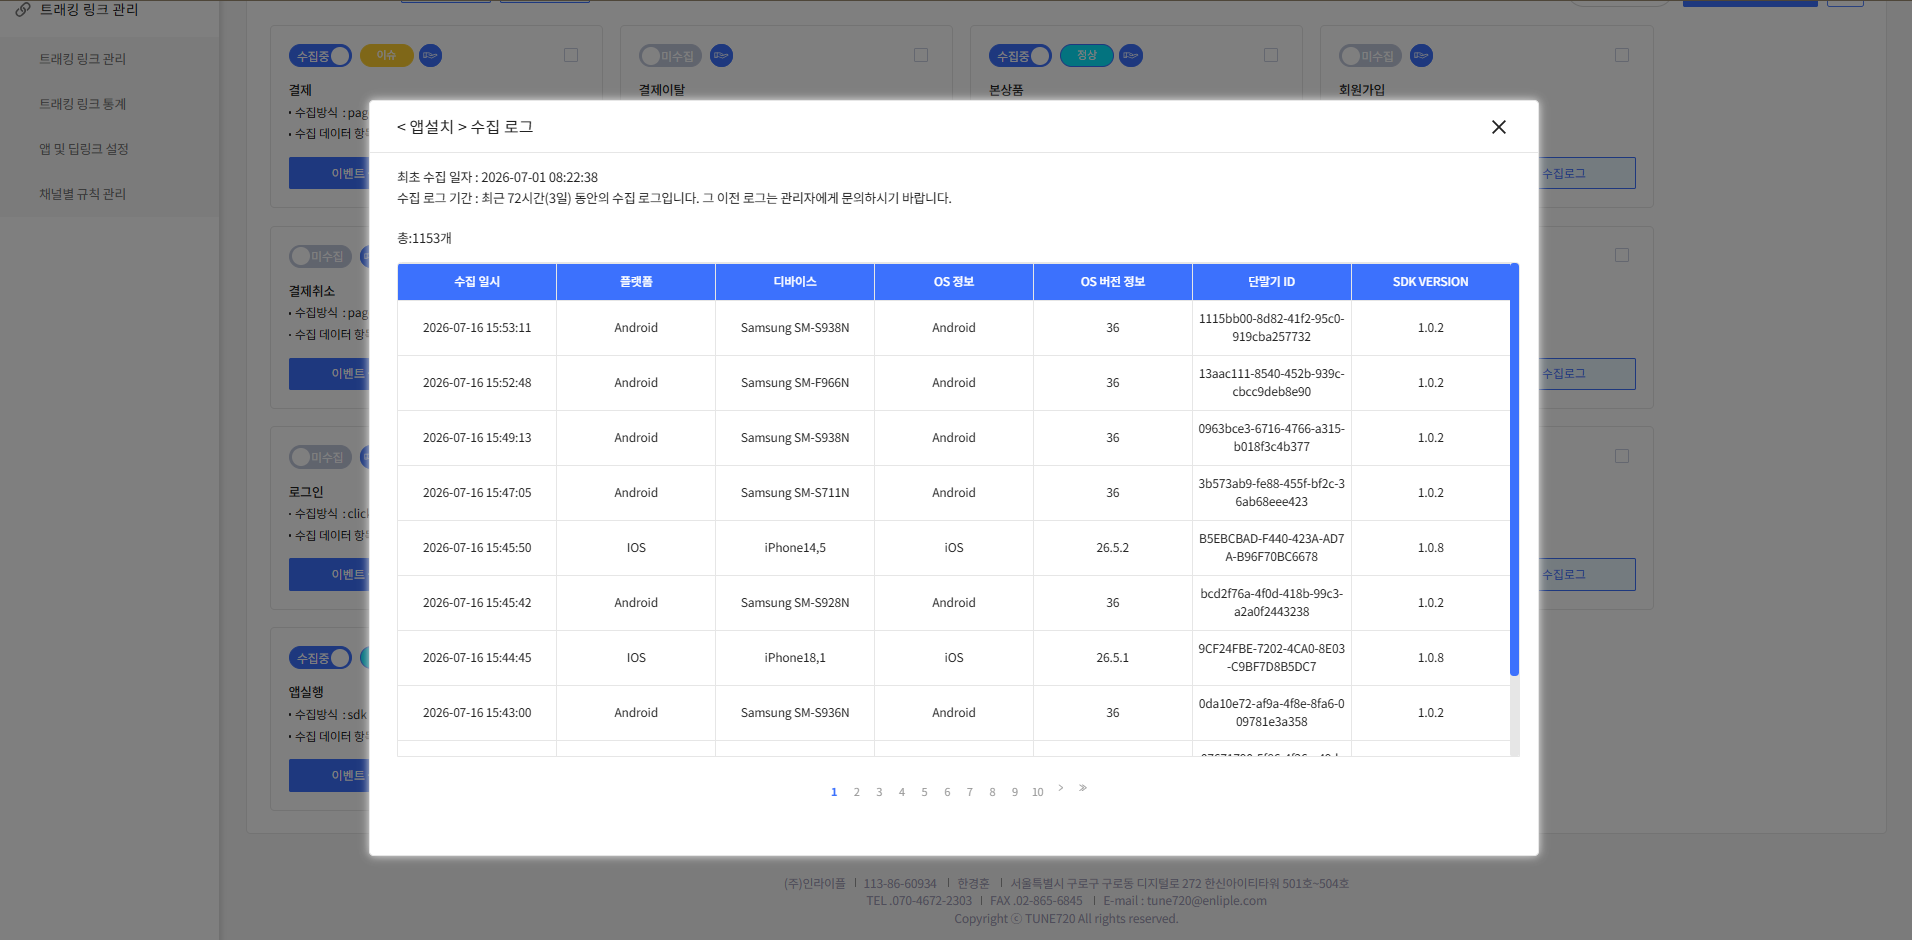Check the checkbox on the 결제이탈 card
The image size is (1912, 940).
[921, 55]
